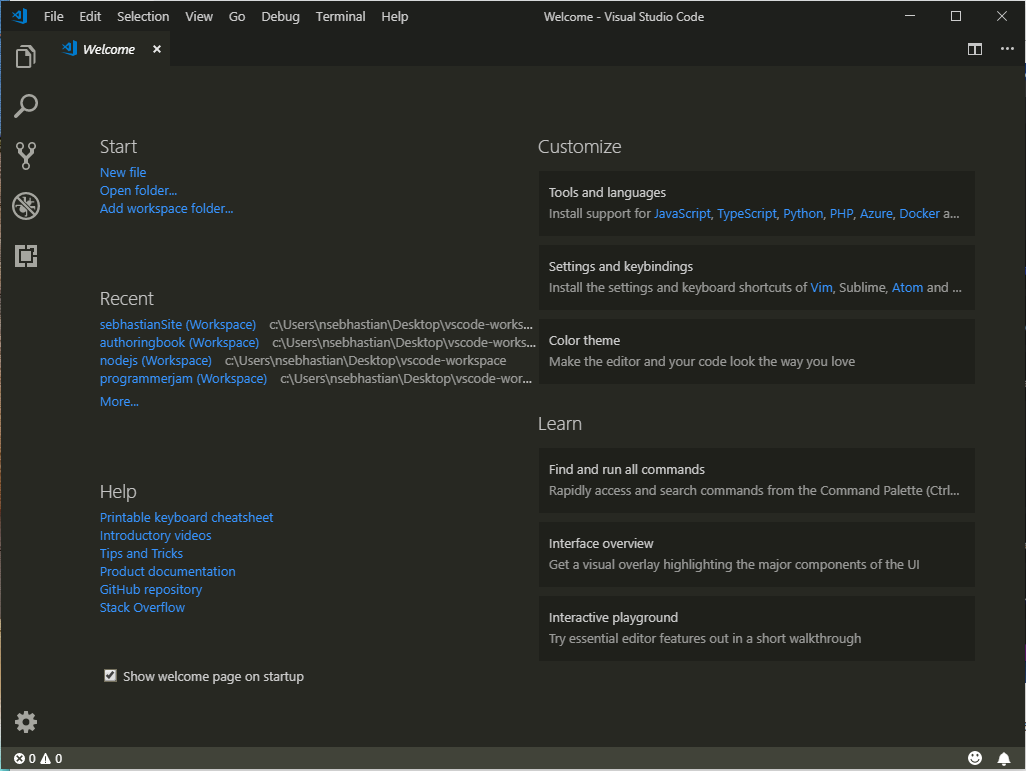Image resolution: width=1026 pixels, height=771 pixels.
Task: Open the Explorer view in activity bar
Action: [x=26, y=56]
